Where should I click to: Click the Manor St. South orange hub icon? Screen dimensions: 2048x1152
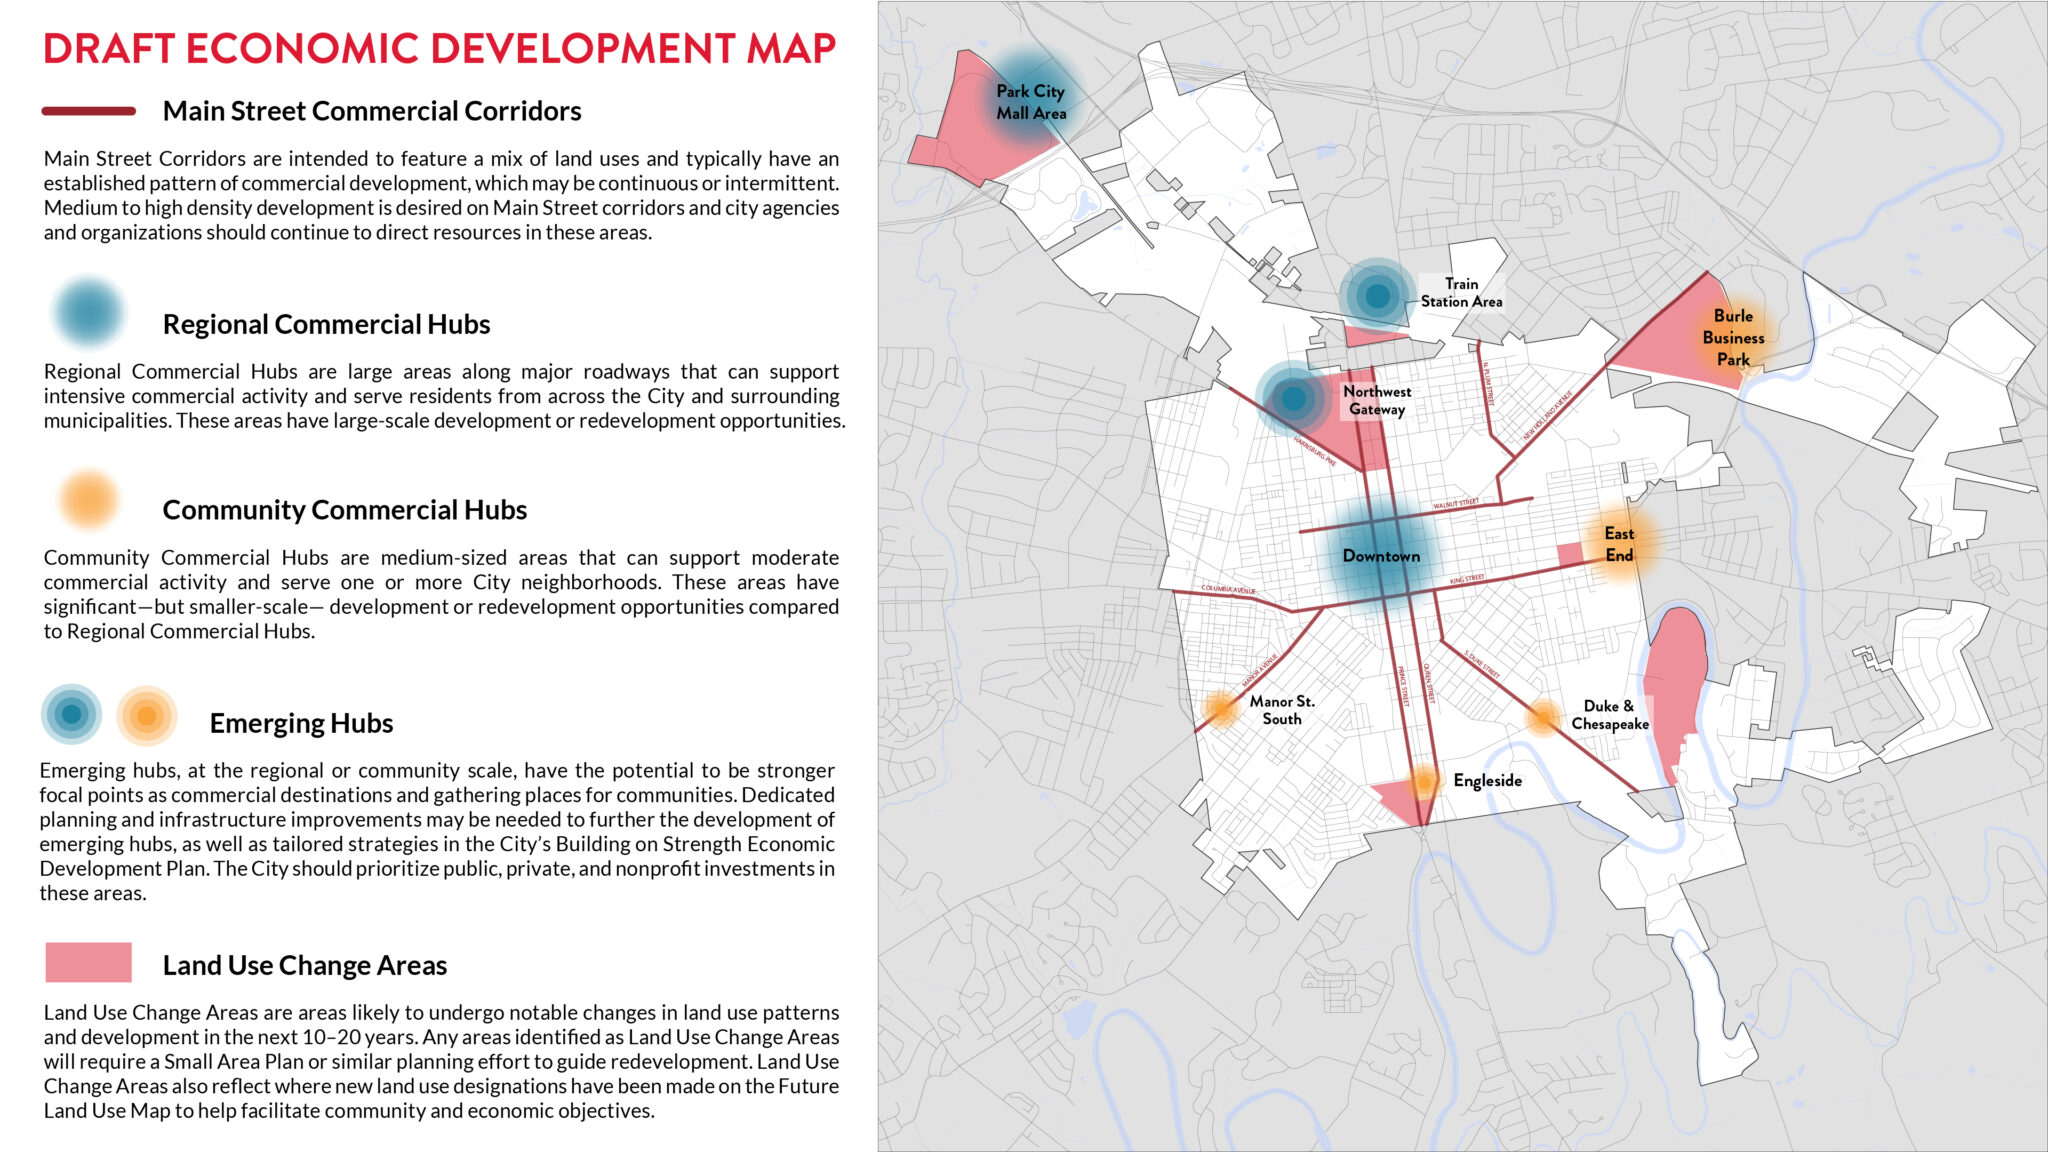[1221, 709]
